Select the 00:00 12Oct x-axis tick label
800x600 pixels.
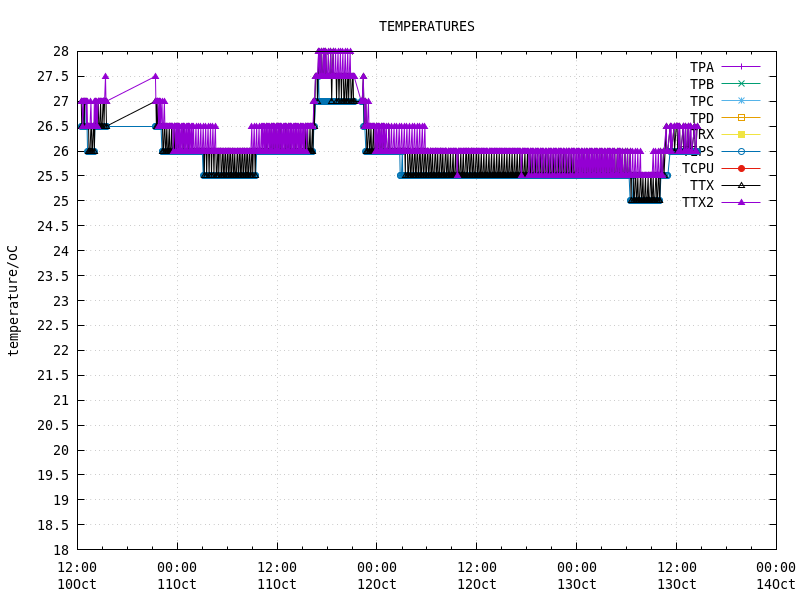click(377, 576)
